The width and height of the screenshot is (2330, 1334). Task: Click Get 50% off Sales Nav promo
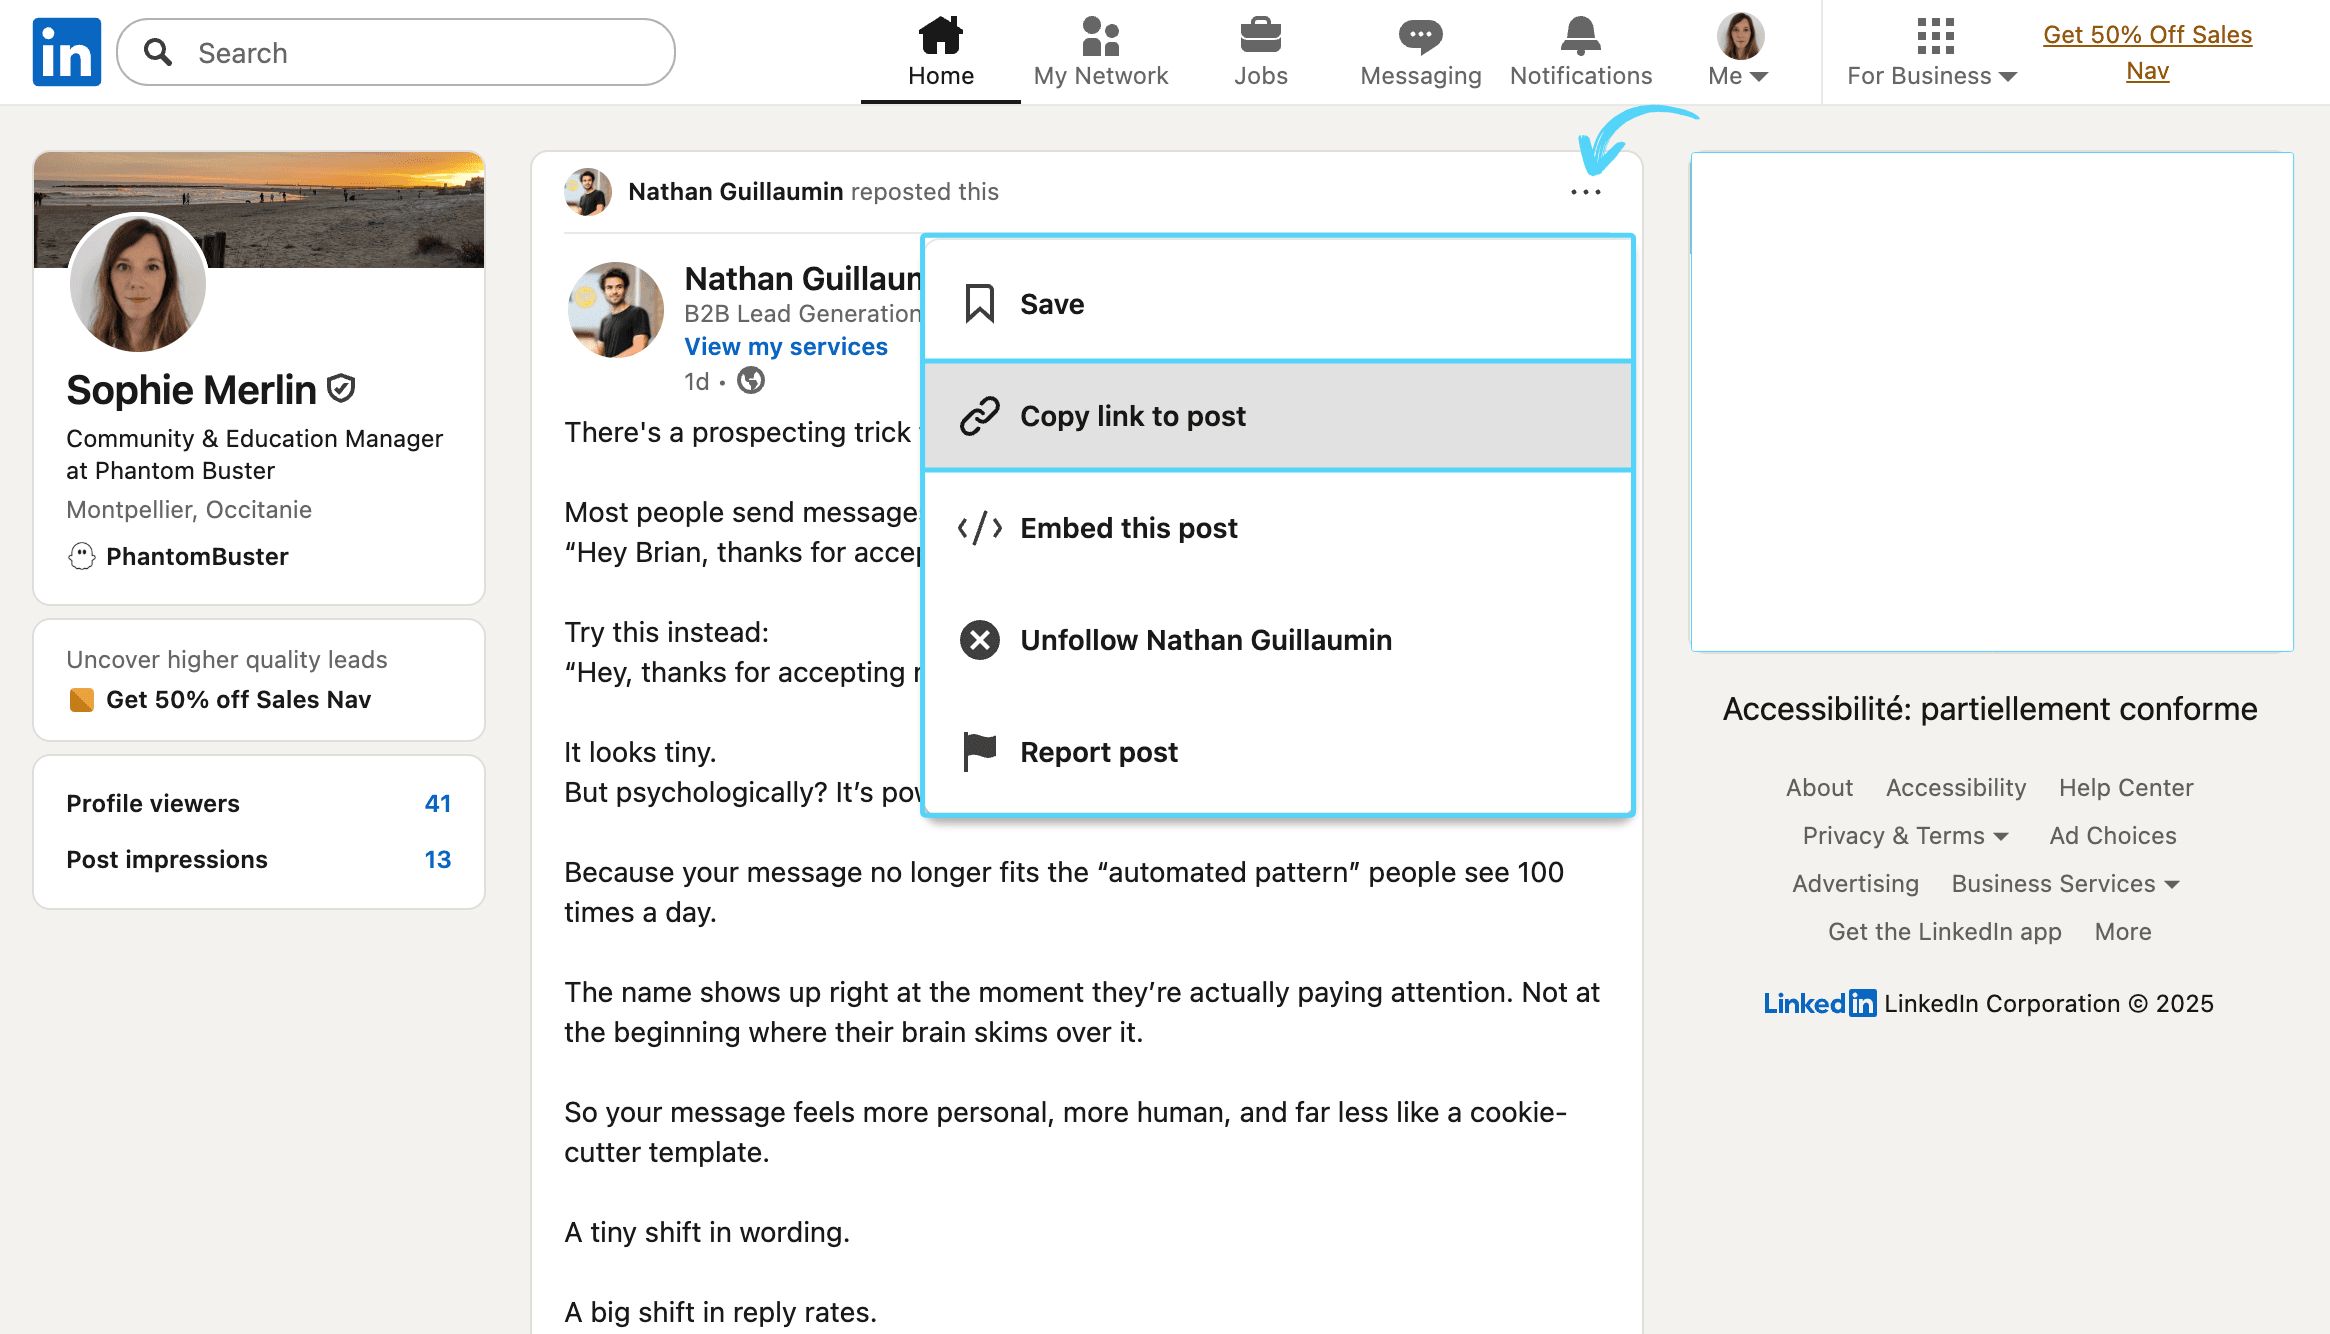(x=238, y=700)
